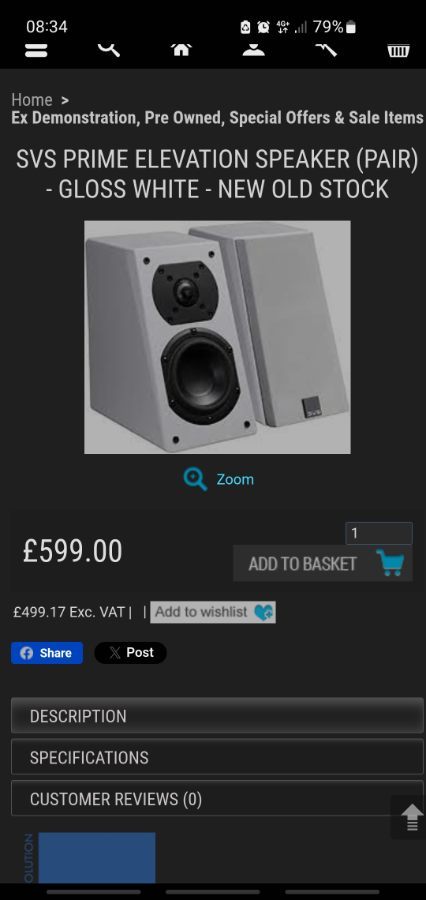Follow the Home breadcrumb link
The width and height of the screenshot is (426, 900).
point(32,100)
